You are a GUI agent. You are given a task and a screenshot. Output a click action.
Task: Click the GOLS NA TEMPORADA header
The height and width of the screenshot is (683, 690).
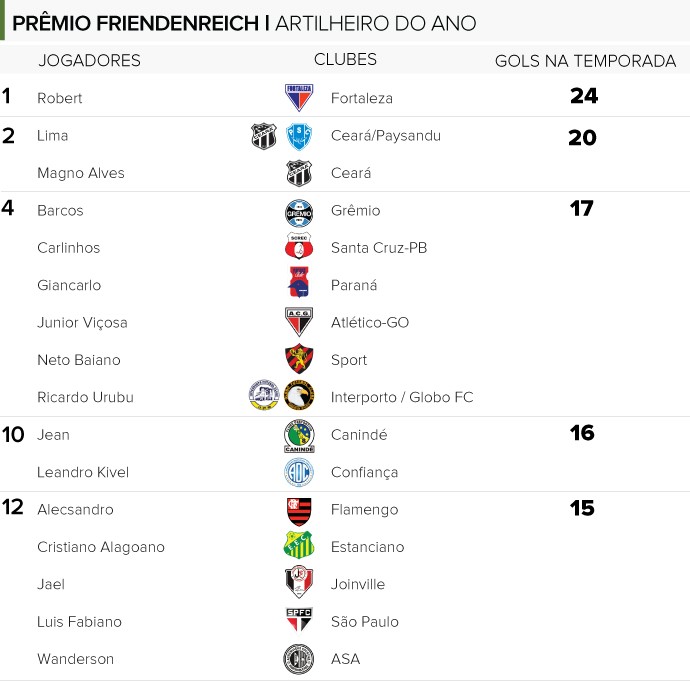(x=585, y=61)
